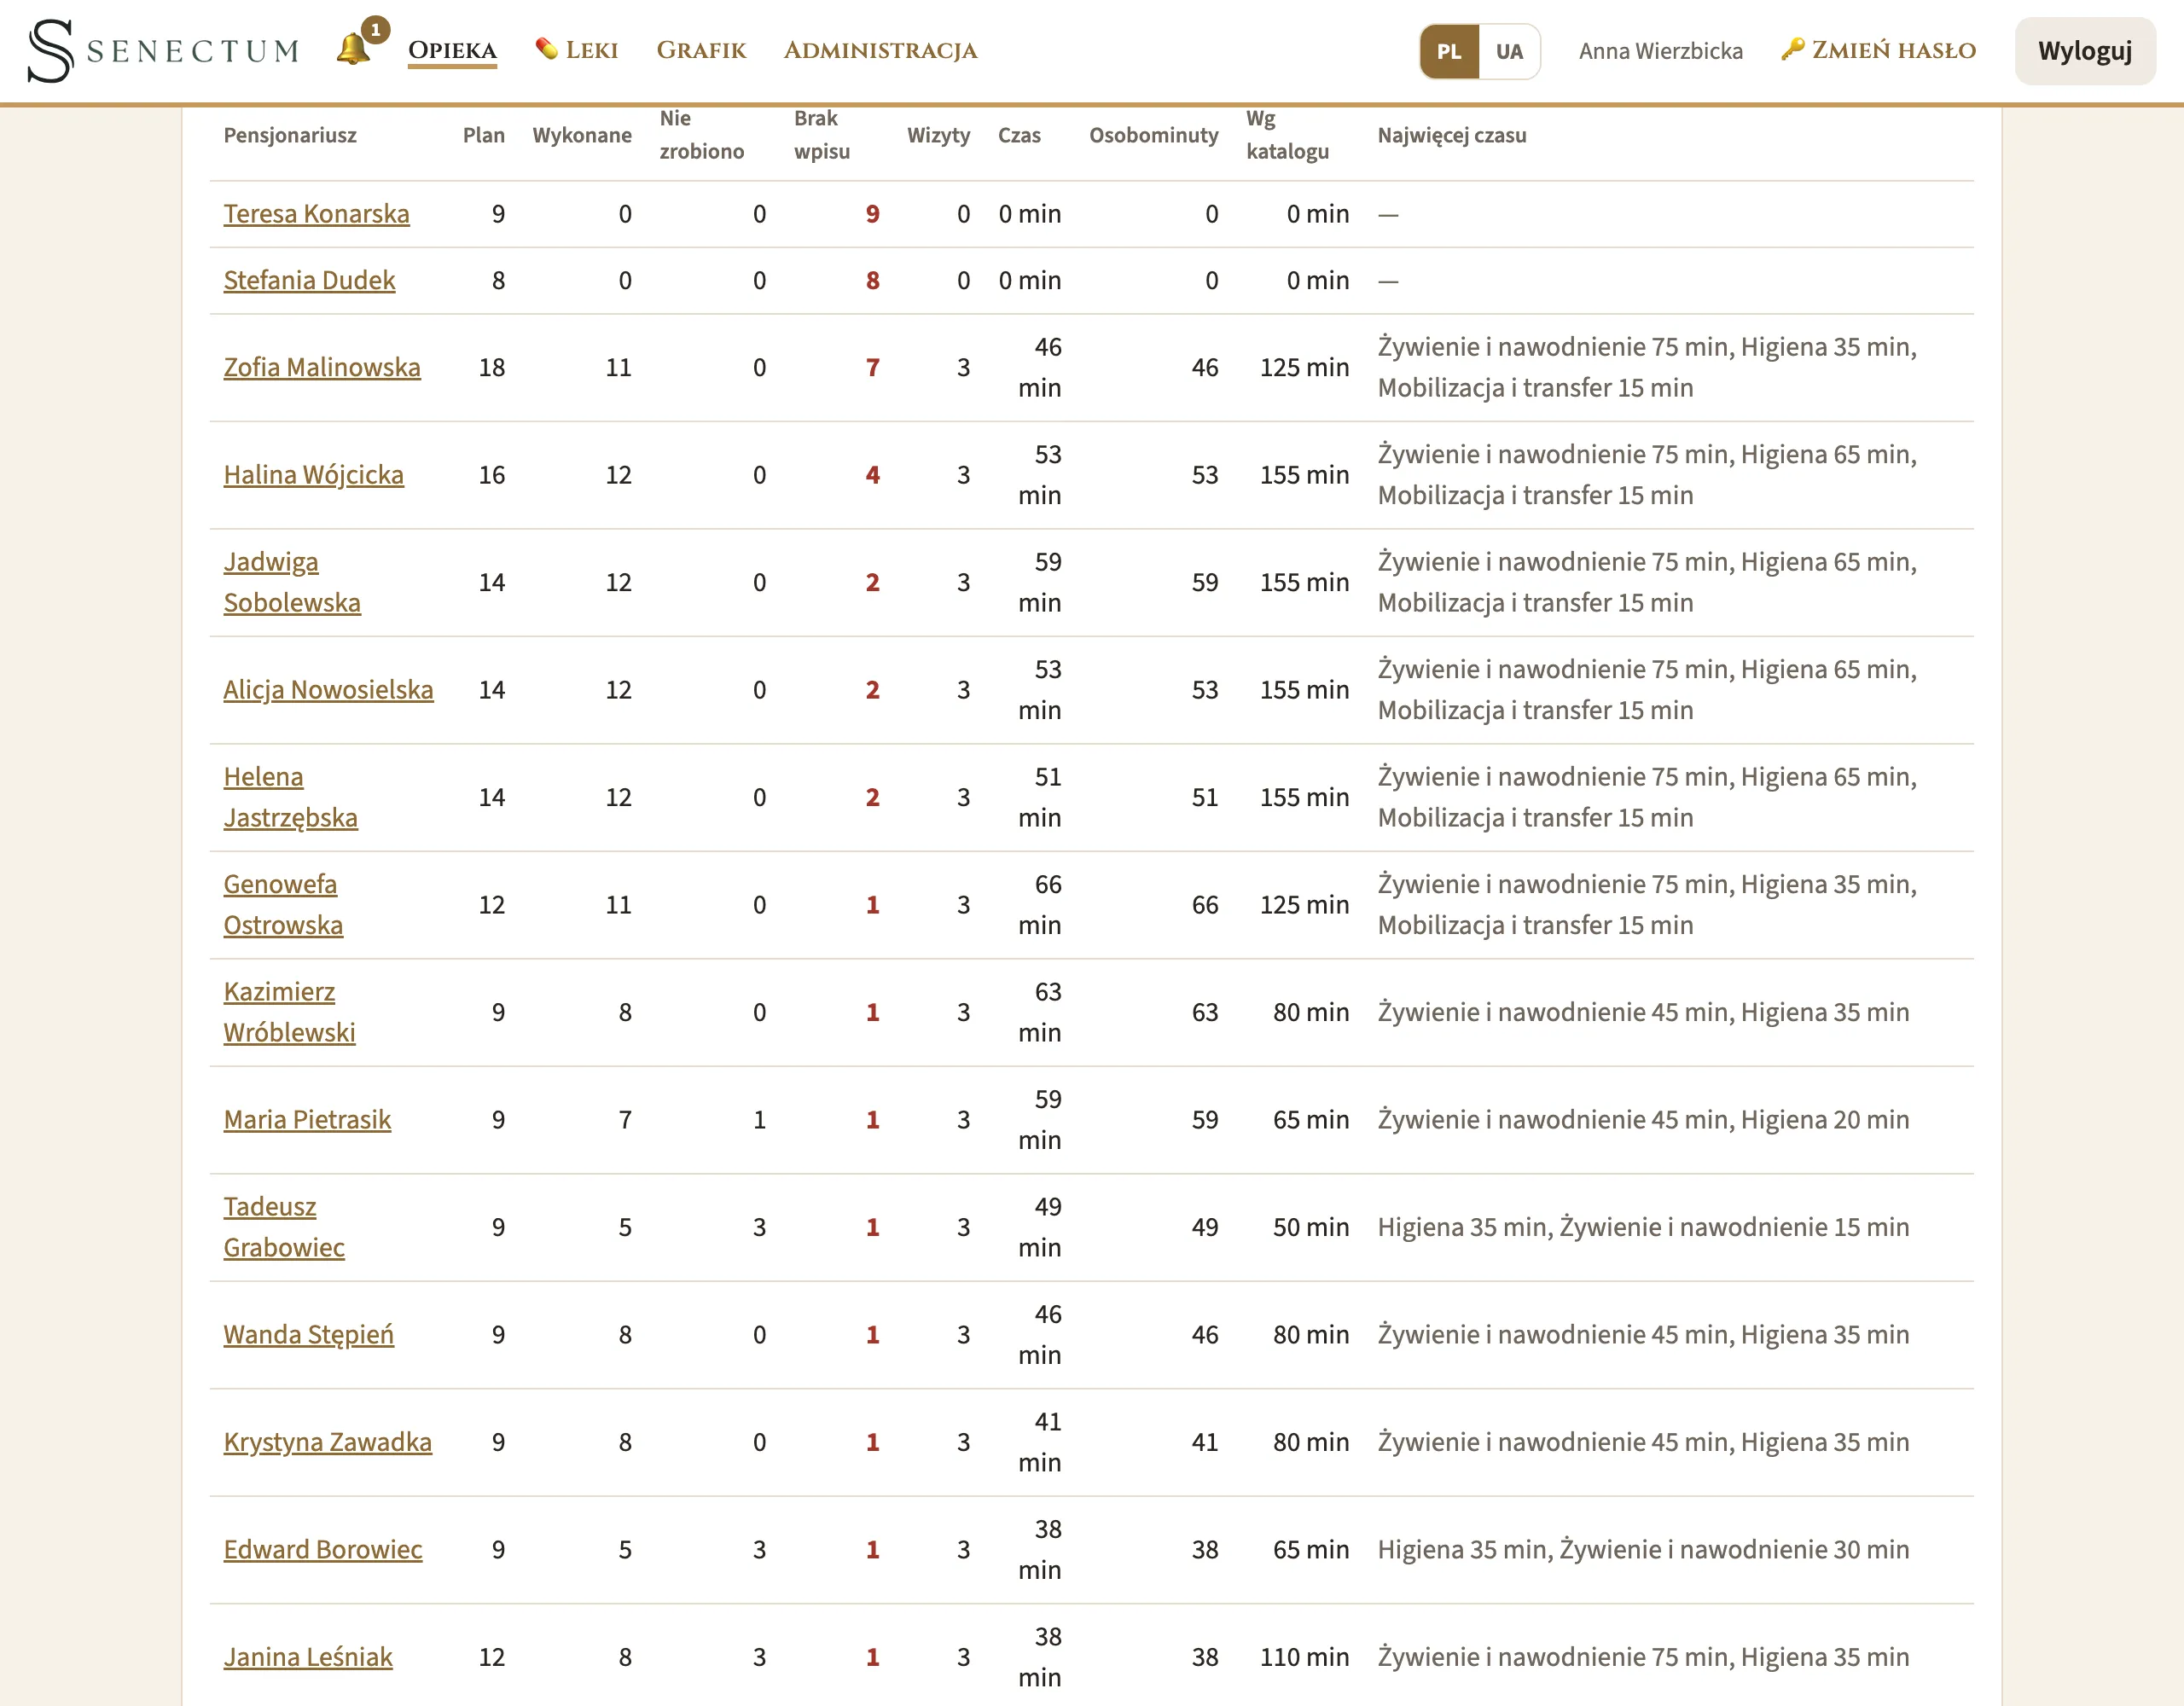Switch language to UA
The height and width of the screenshot is (1706, 2184).
(x=1509, y=51)
